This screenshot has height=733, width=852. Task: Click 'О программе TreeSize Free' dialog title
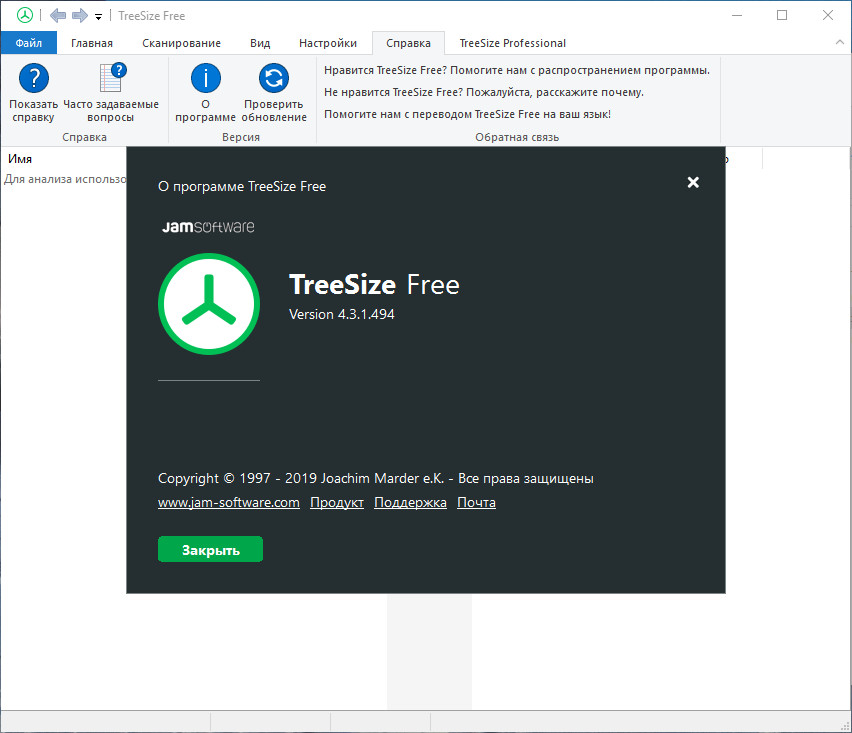[x=242, y=186]
